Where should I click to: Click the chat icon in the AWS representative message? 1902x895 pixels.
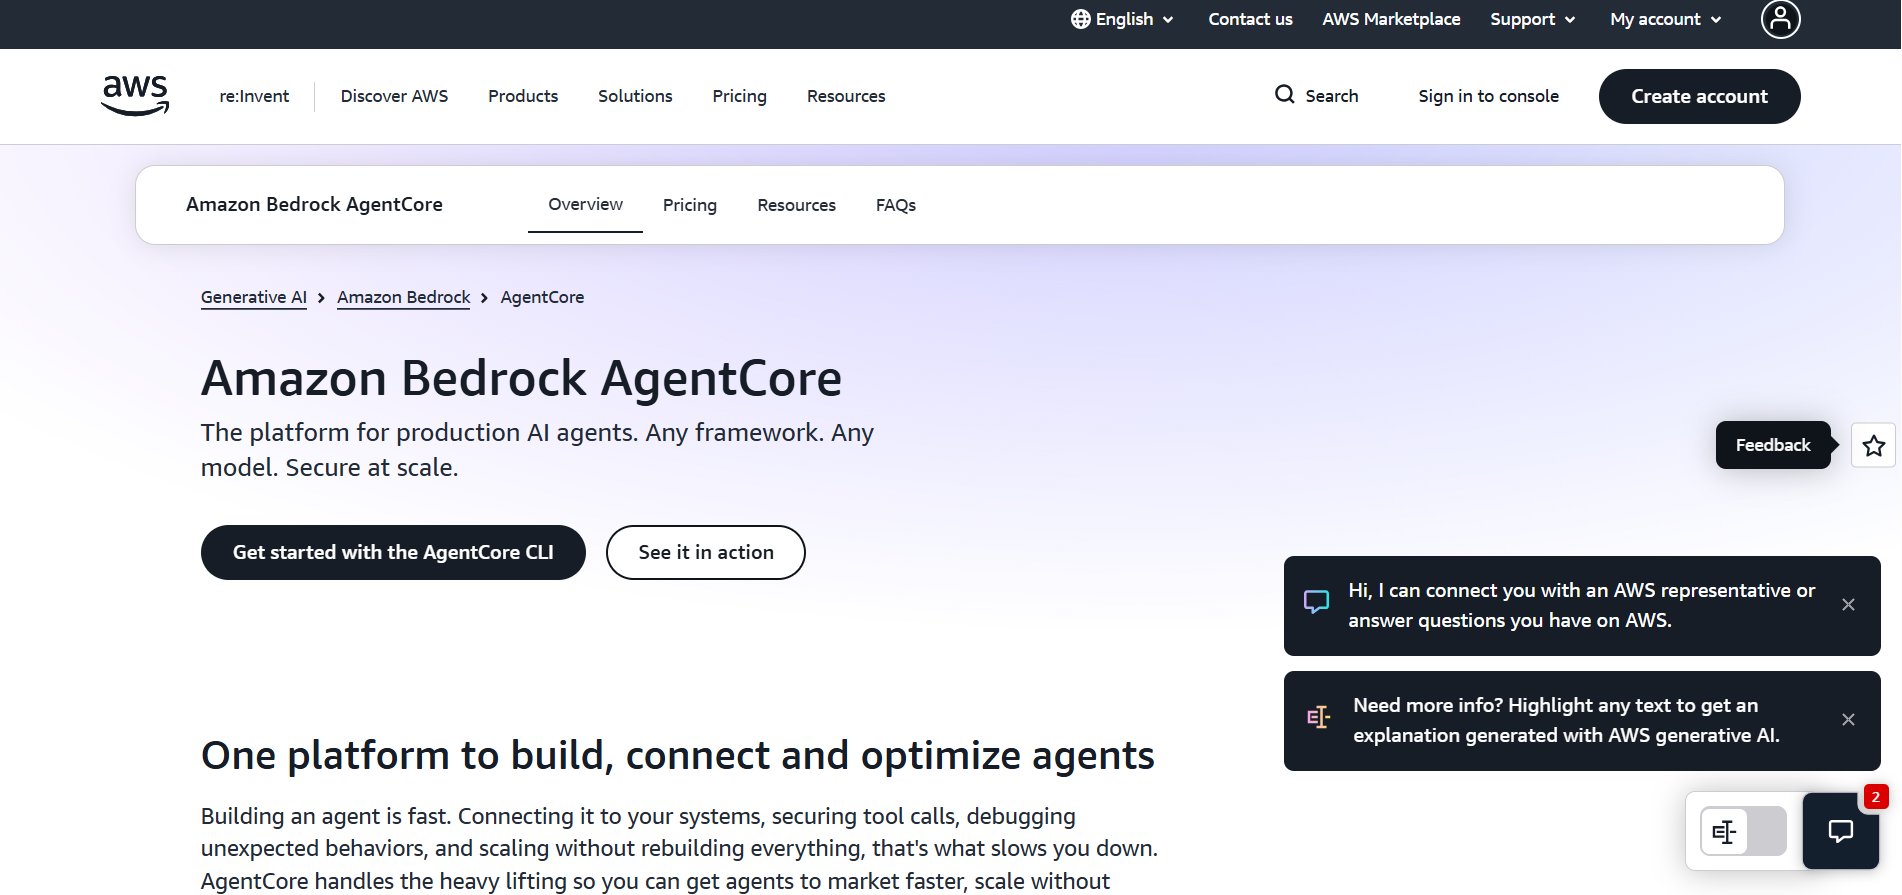[x=1317, y=602]
